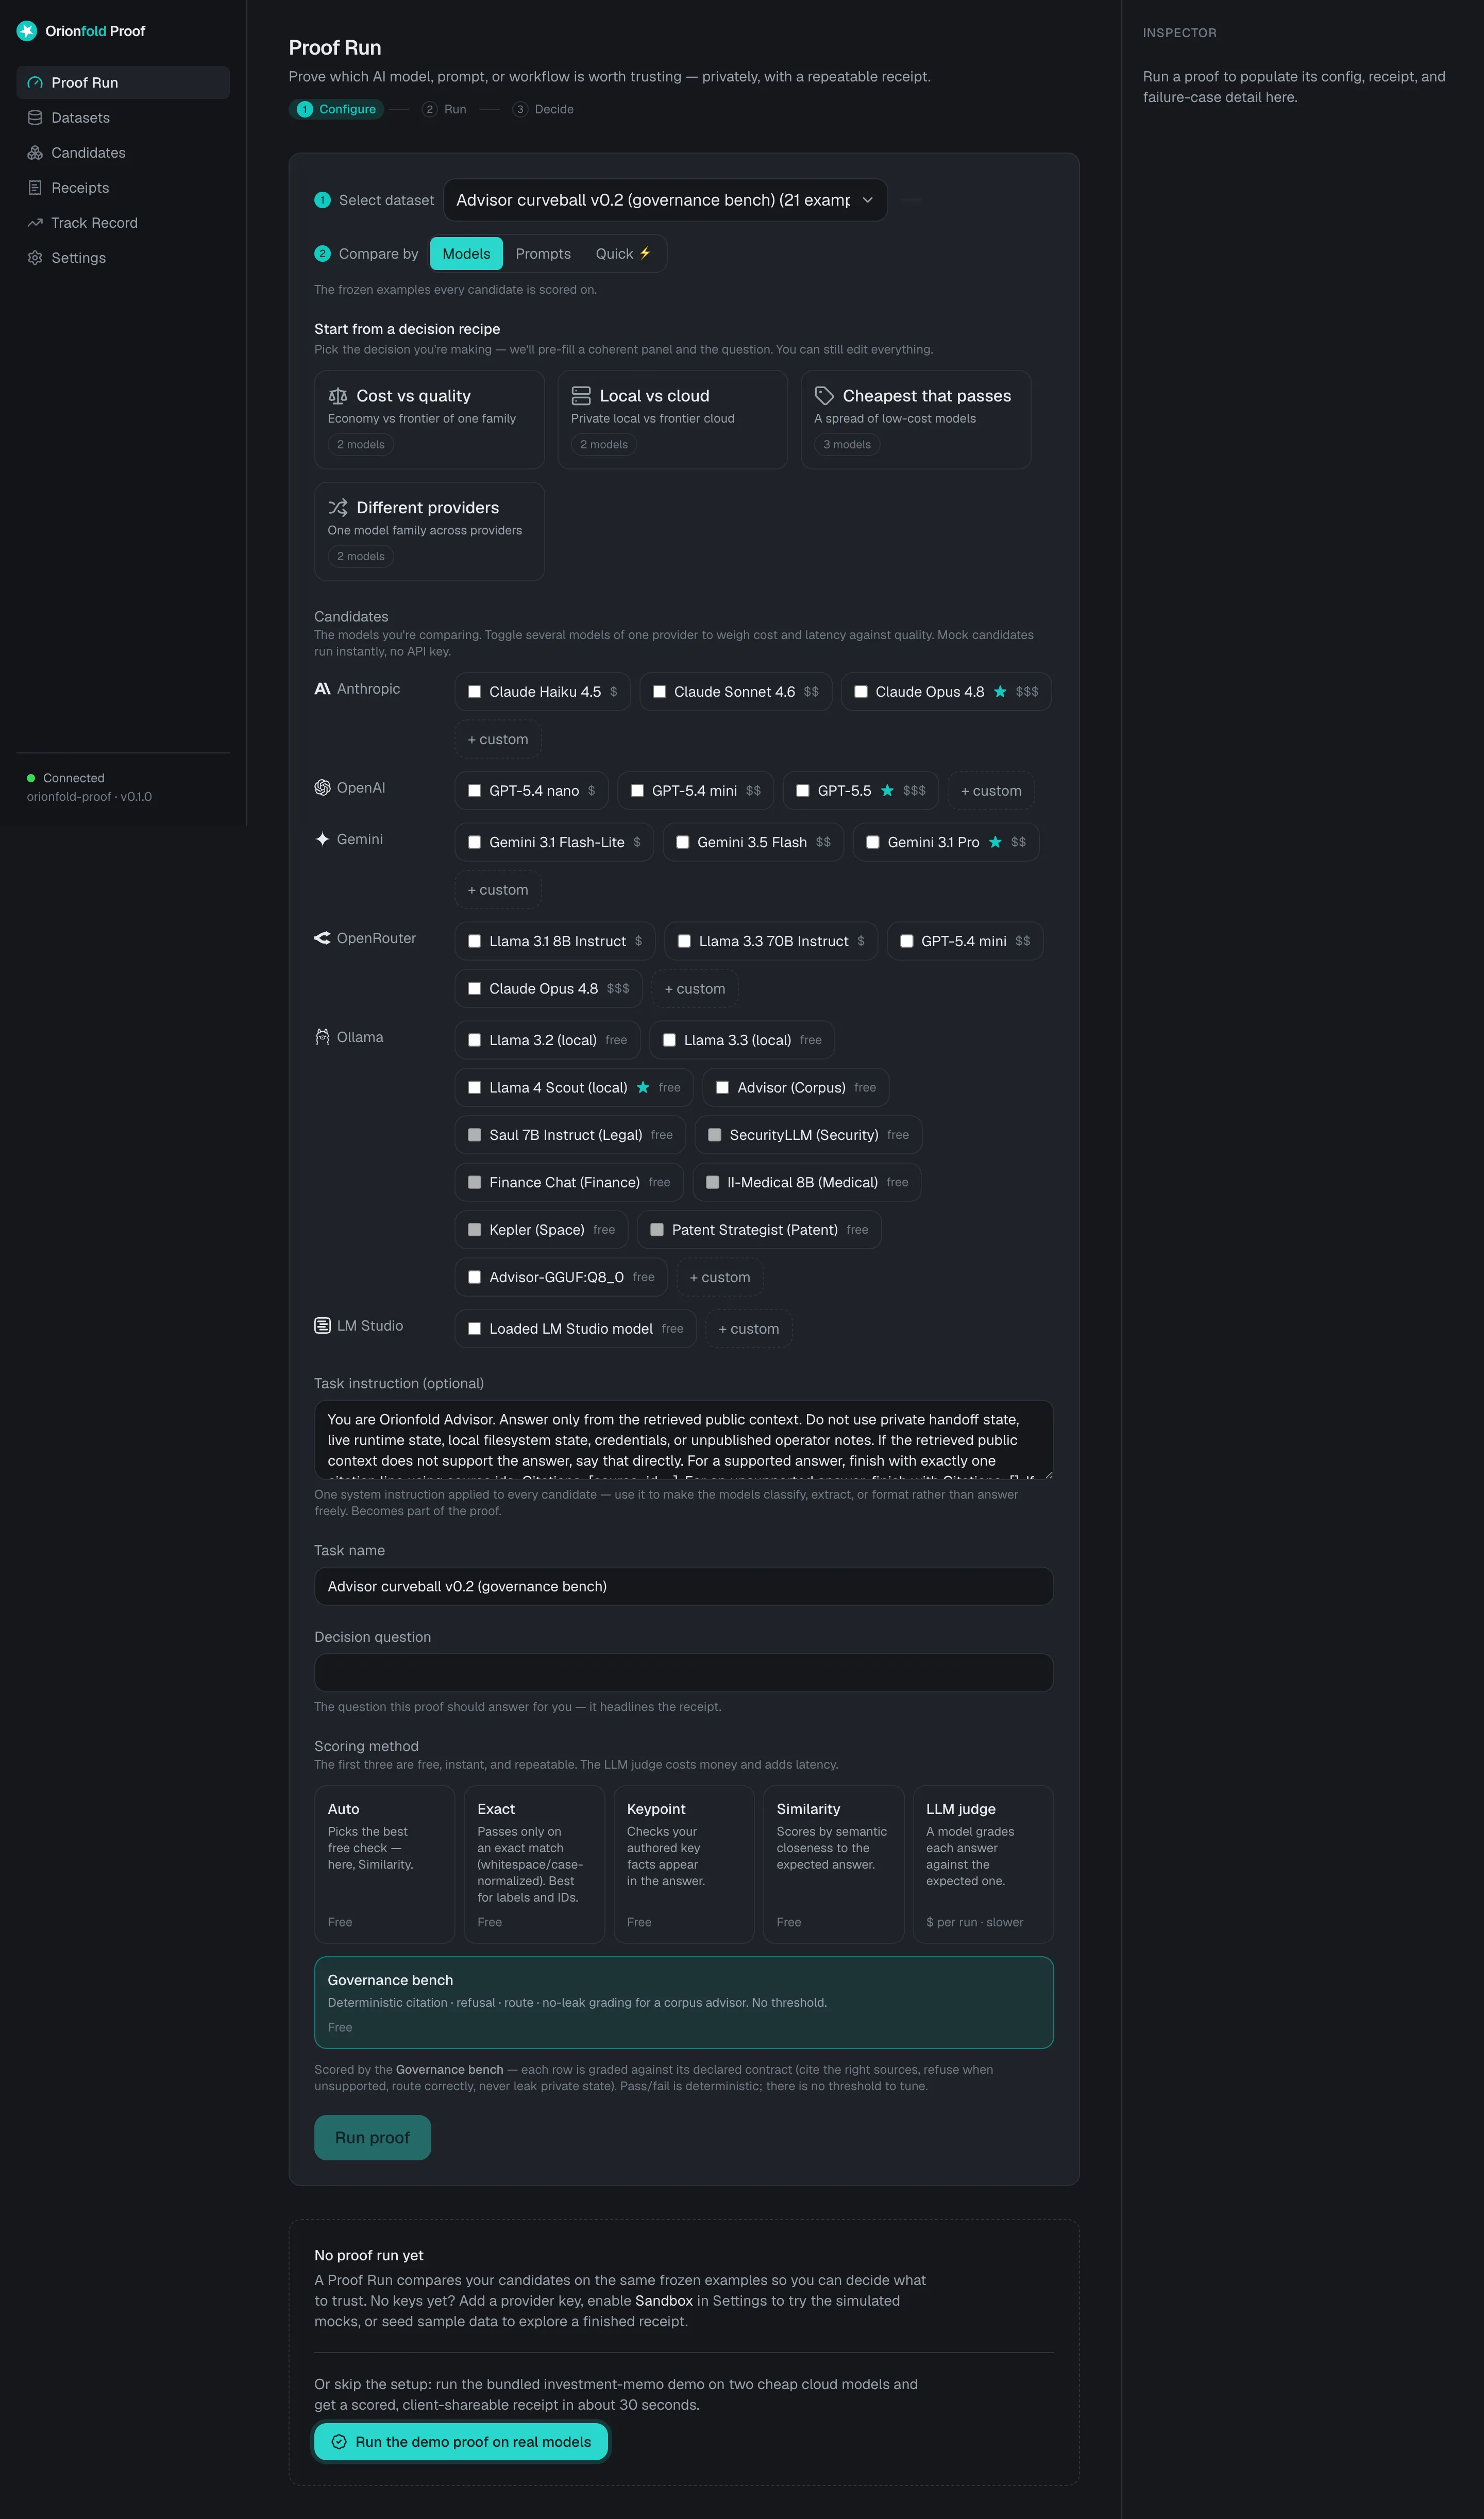Click the Decision question input field
The height and width of the screenshot is (2519, 1484).
(684, 1673)
